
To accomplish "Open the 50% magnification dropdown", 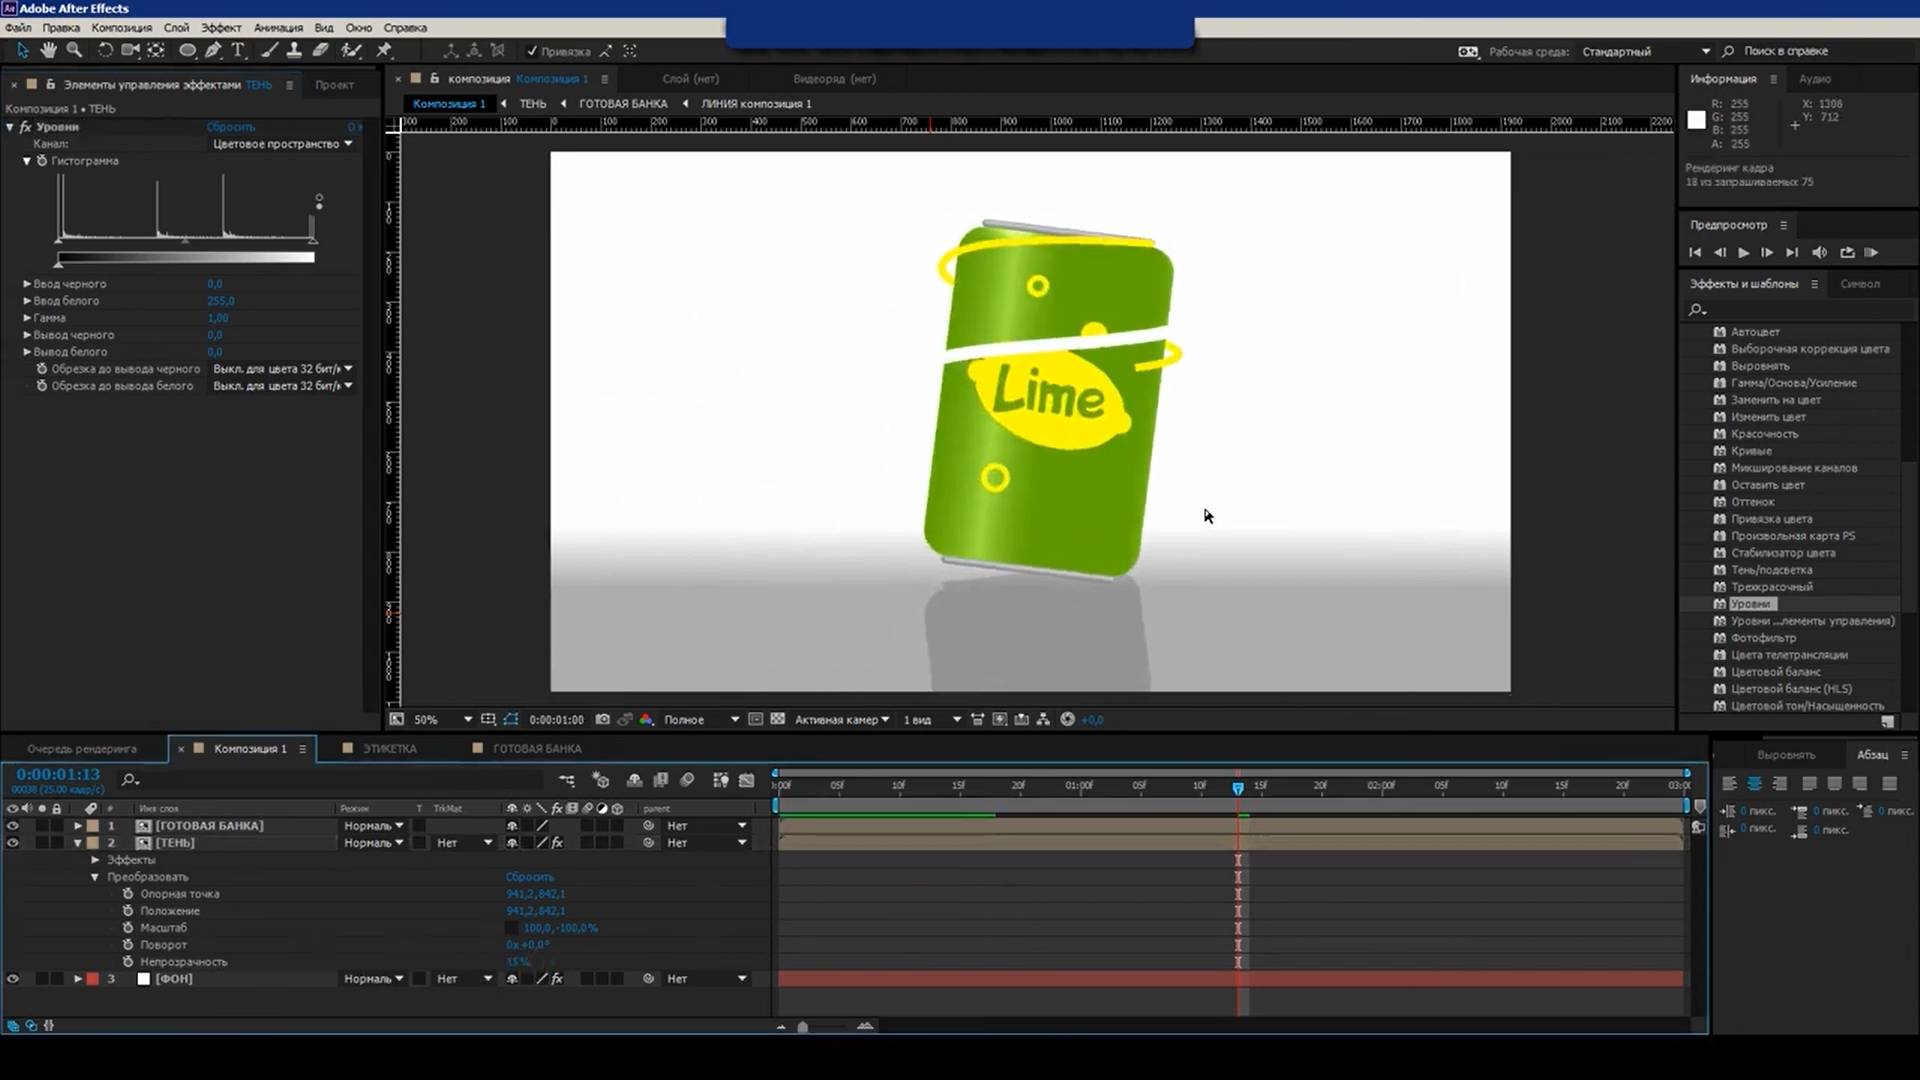I will tap(467, 720).
